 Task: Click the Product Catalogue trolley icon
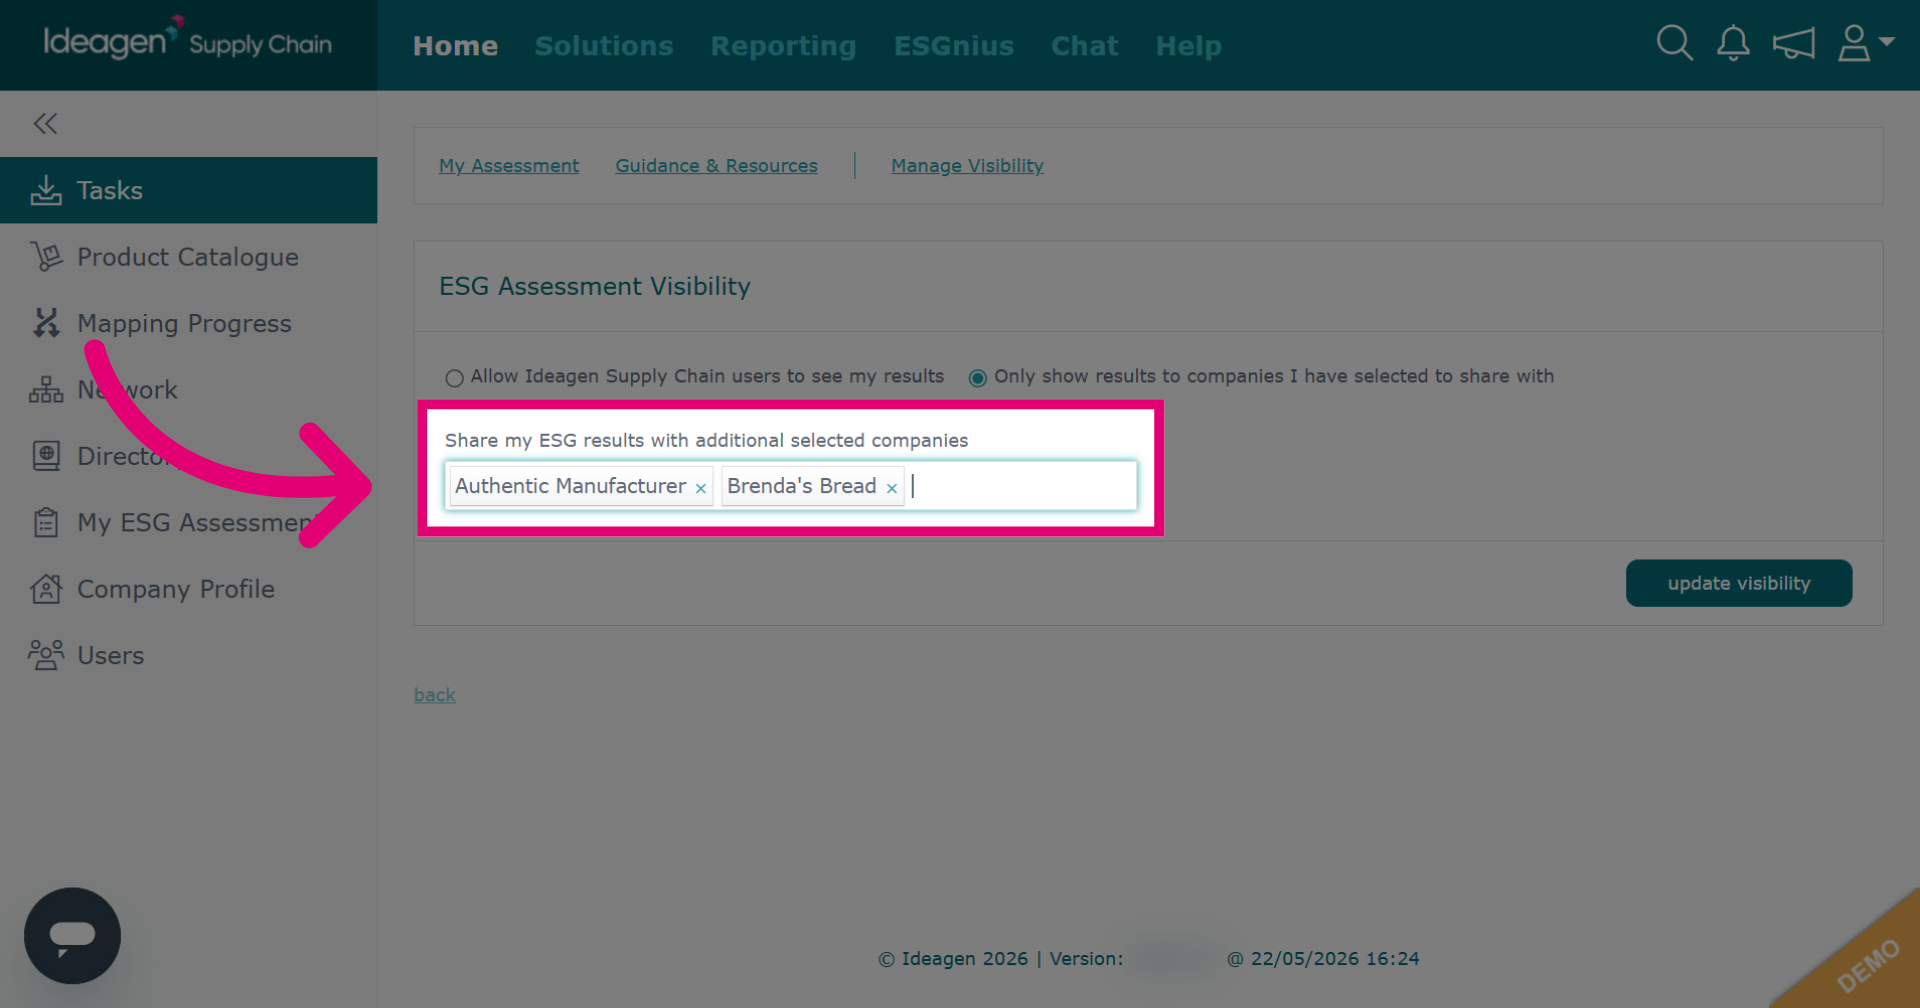[x=46, y=257]
